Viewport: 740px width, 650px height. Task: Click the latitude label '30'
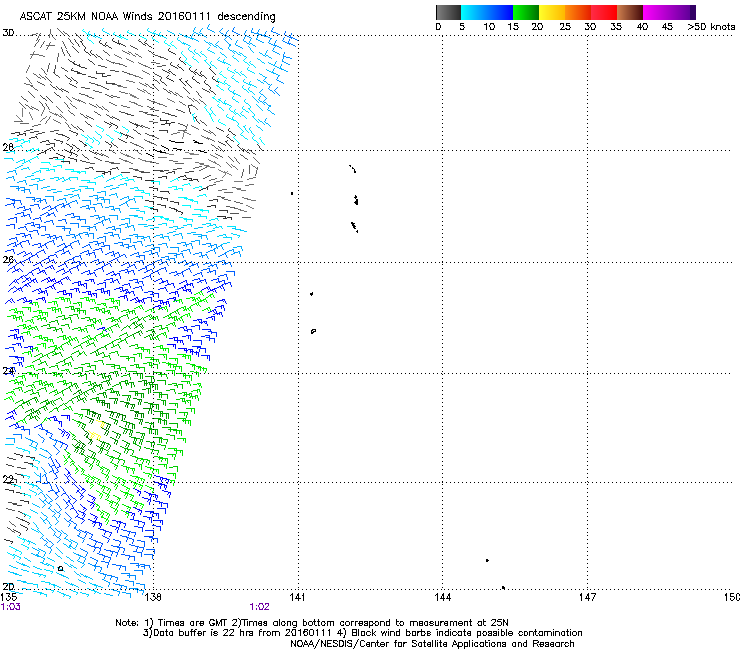coord(8,33)
